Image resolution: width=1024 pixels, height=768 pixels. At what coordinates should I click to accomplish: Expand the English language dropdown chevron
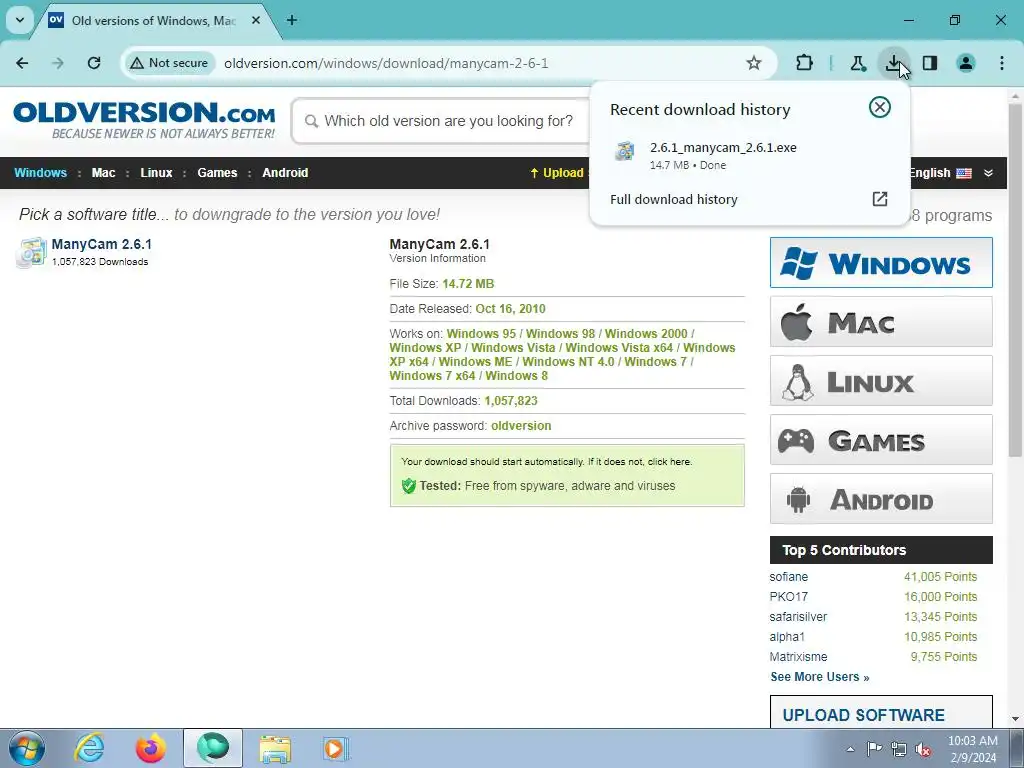point(988,173)
